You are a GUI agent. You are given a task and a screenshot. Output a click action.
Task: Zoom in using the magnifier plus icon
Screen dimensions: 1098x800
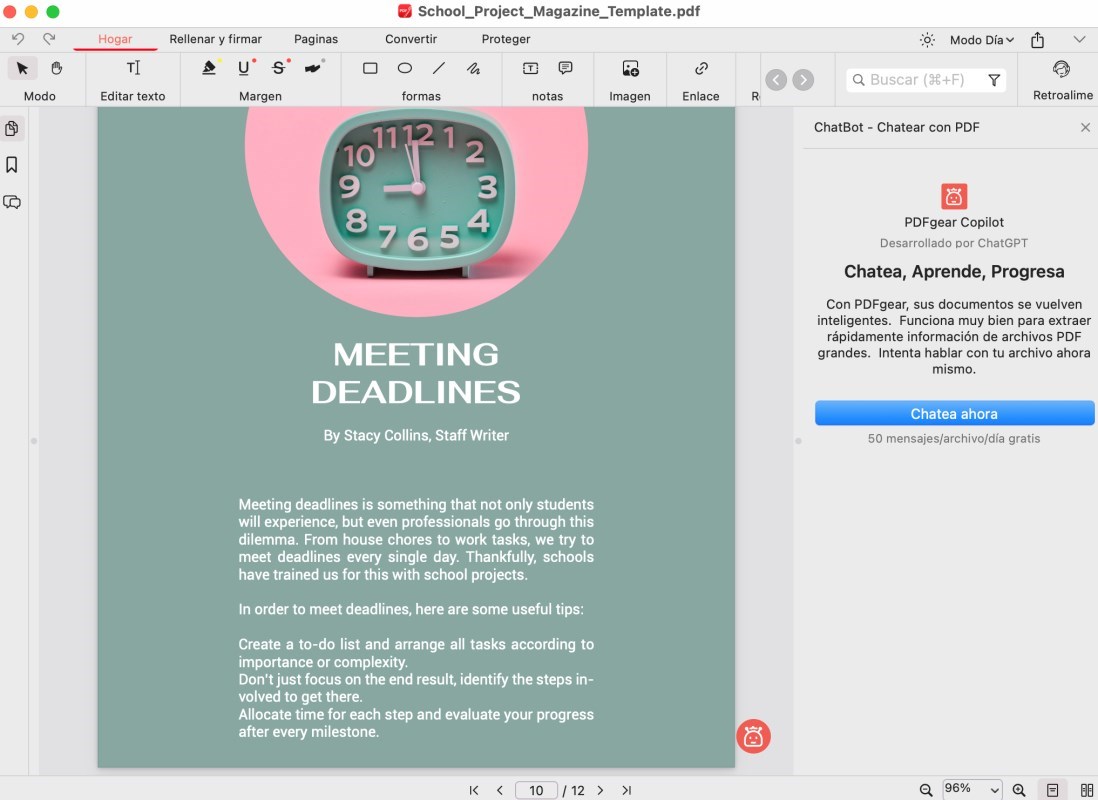point(1020,790)
